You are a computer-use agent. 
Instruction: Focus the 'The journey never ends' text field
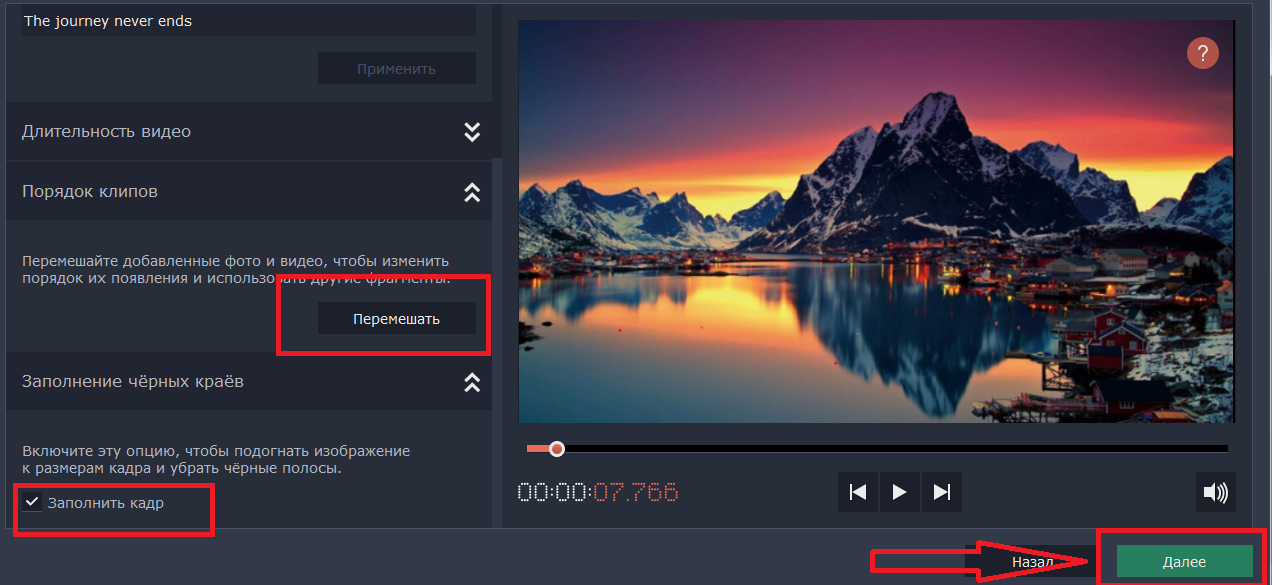(x=248, y=21)
